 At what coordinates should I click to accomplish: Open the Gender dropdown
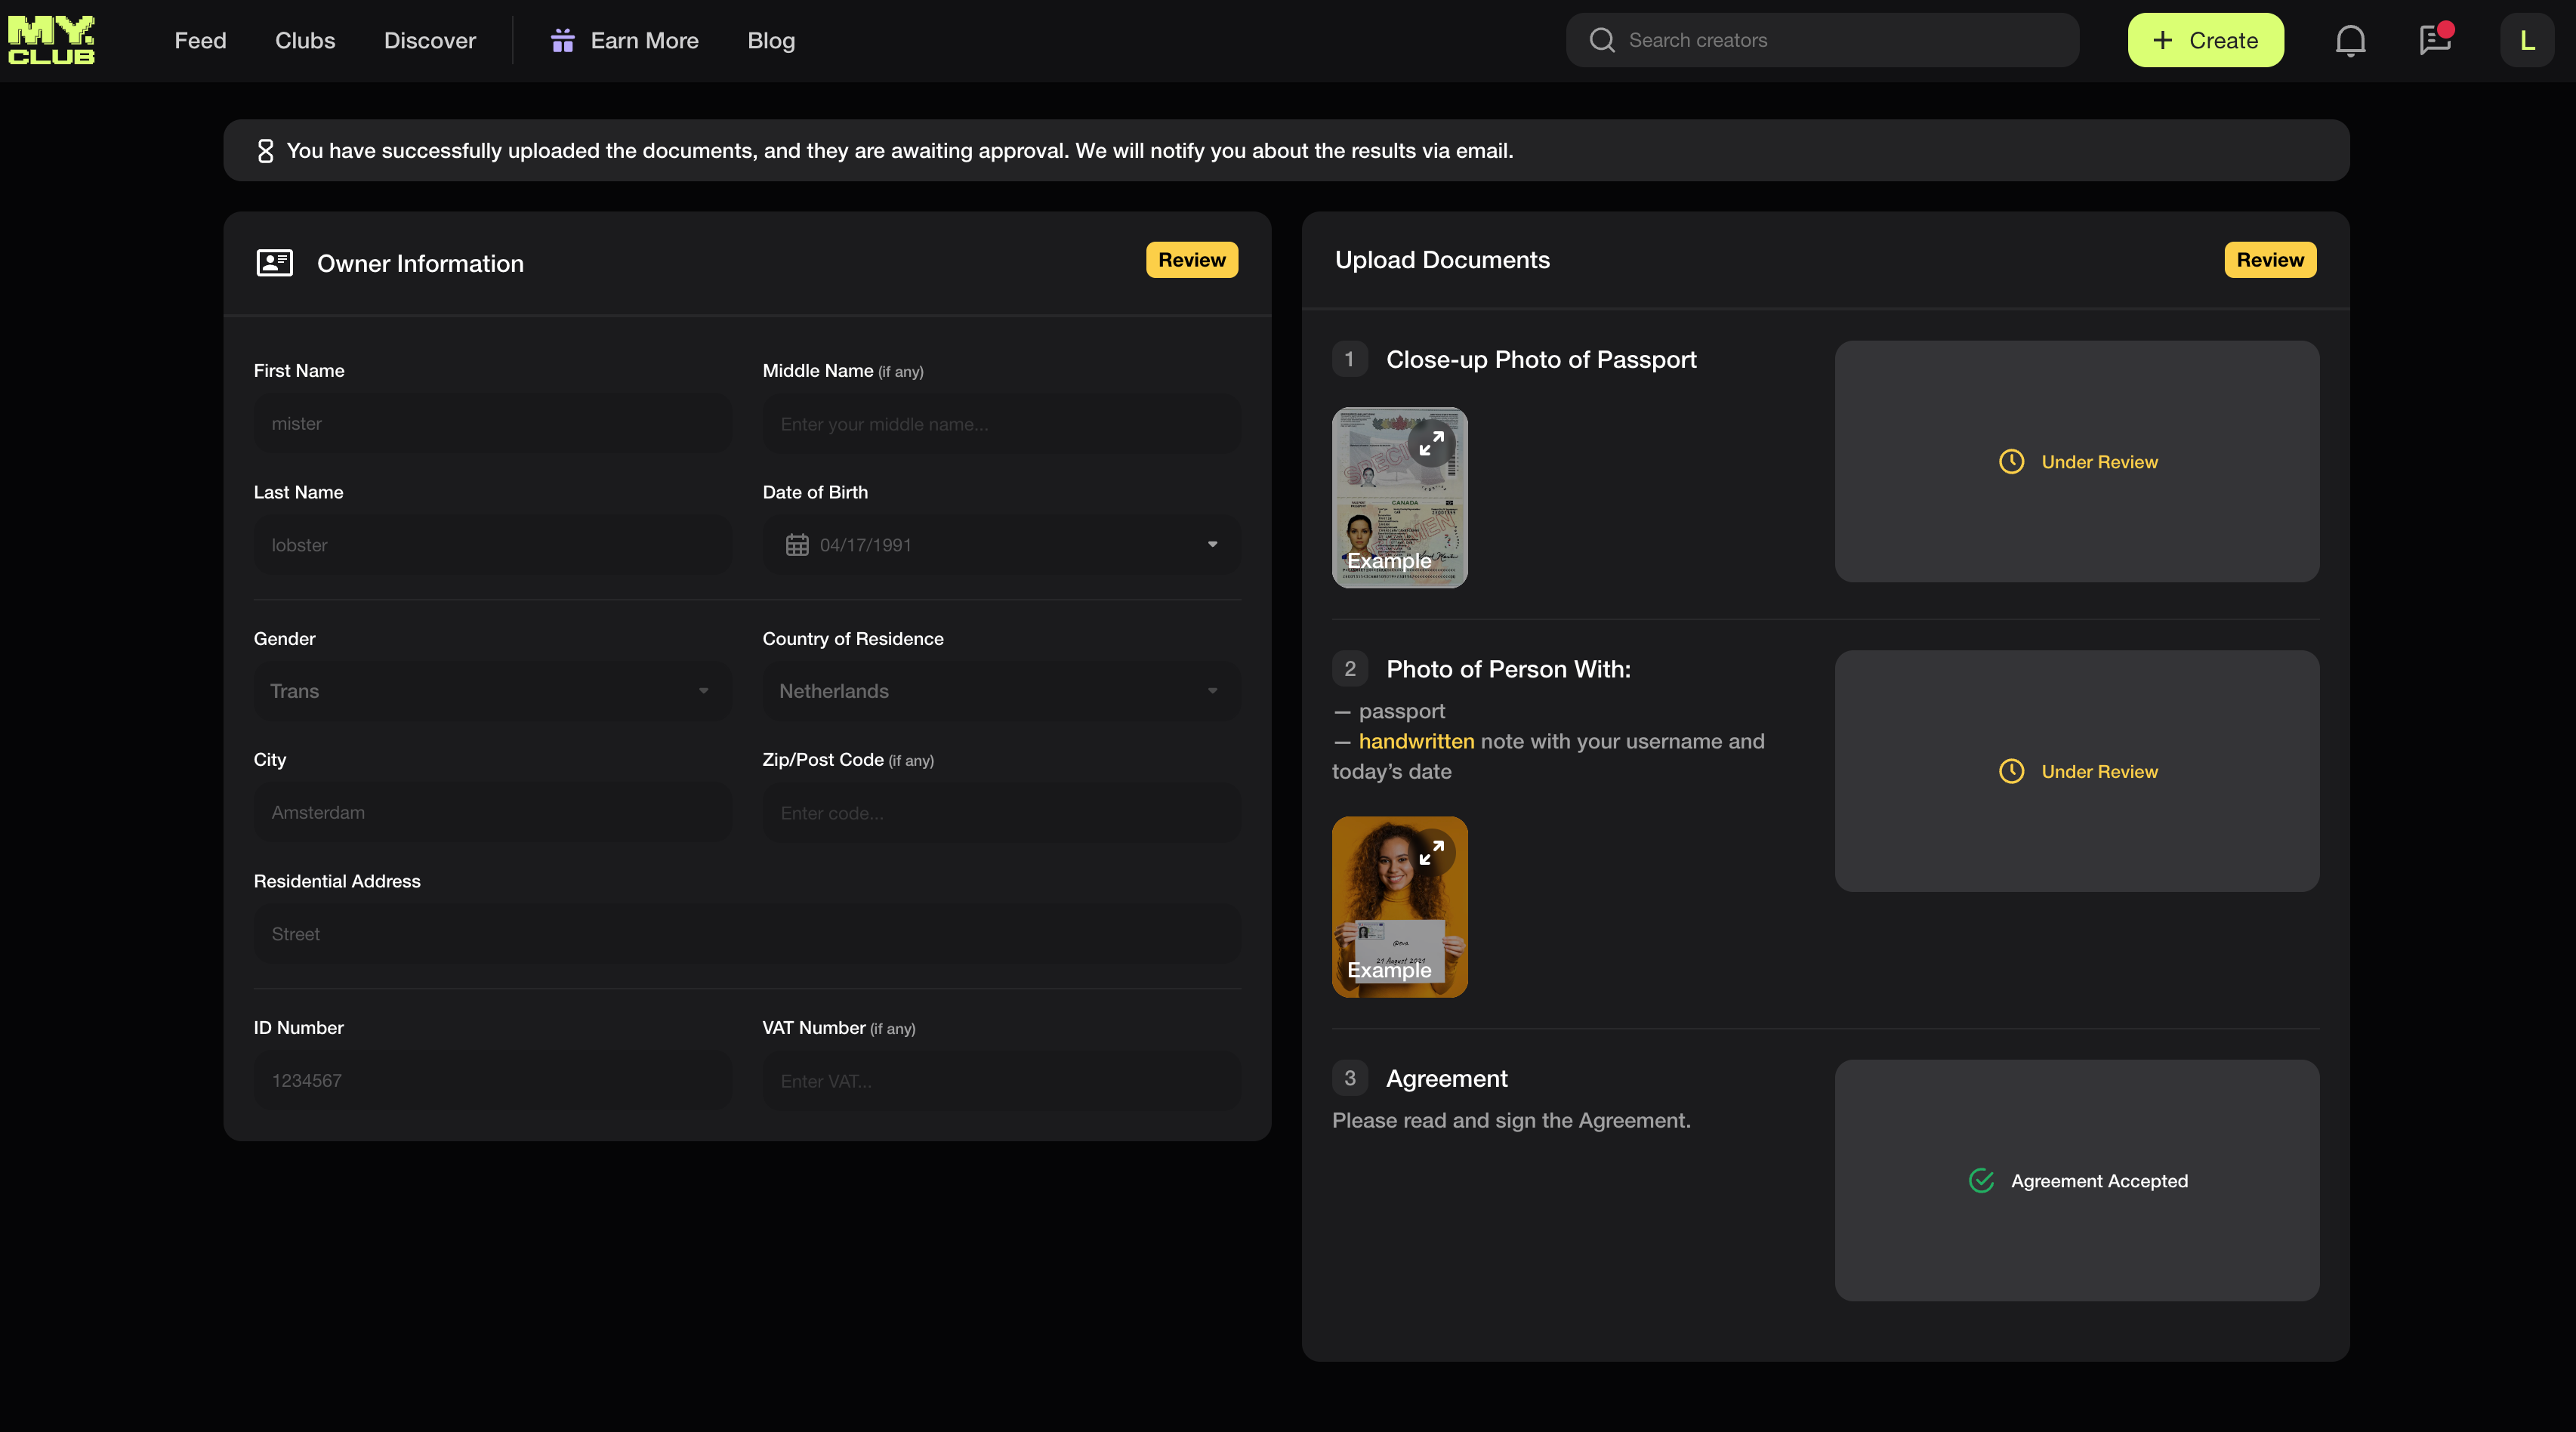(x=492, y=691)
